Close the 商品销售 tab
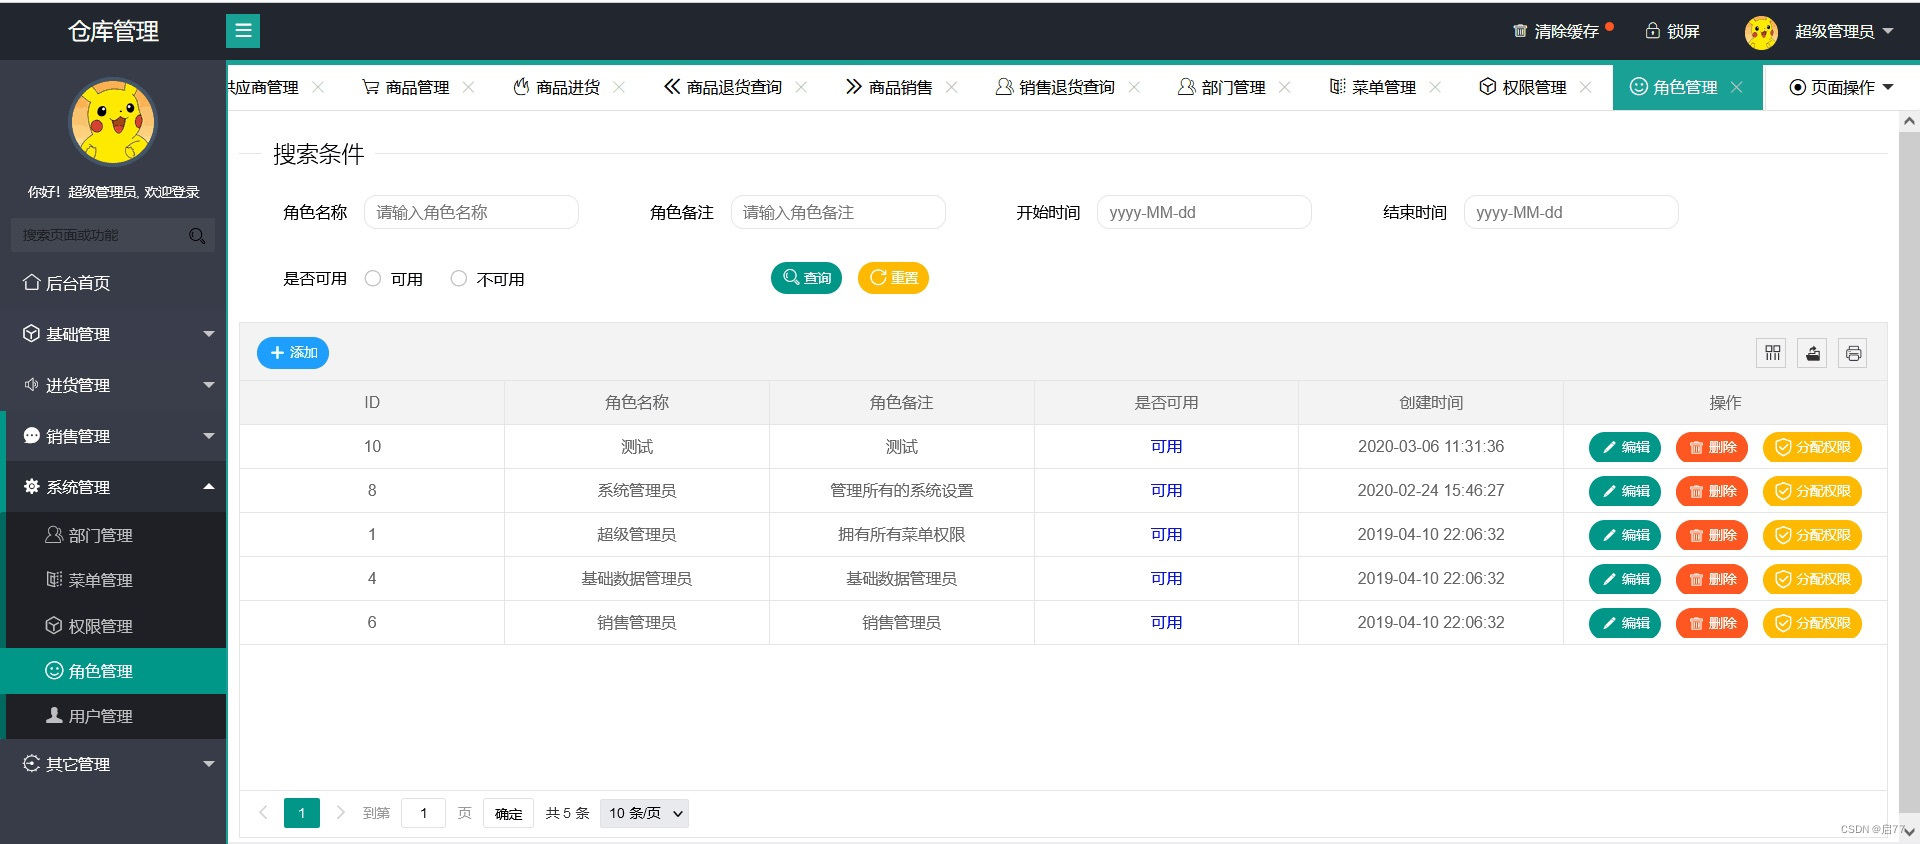The image size is (1920, 844). [x=952, y=87]
